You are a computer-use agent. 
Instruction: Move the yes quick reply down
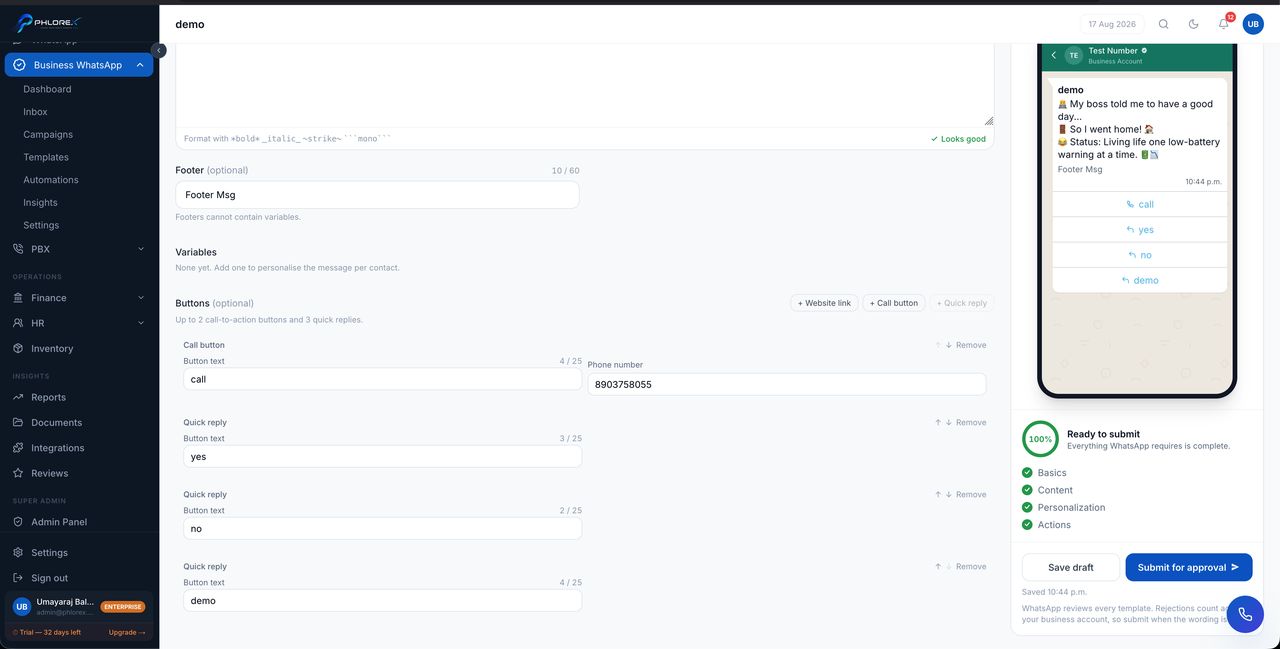[948, 422]
